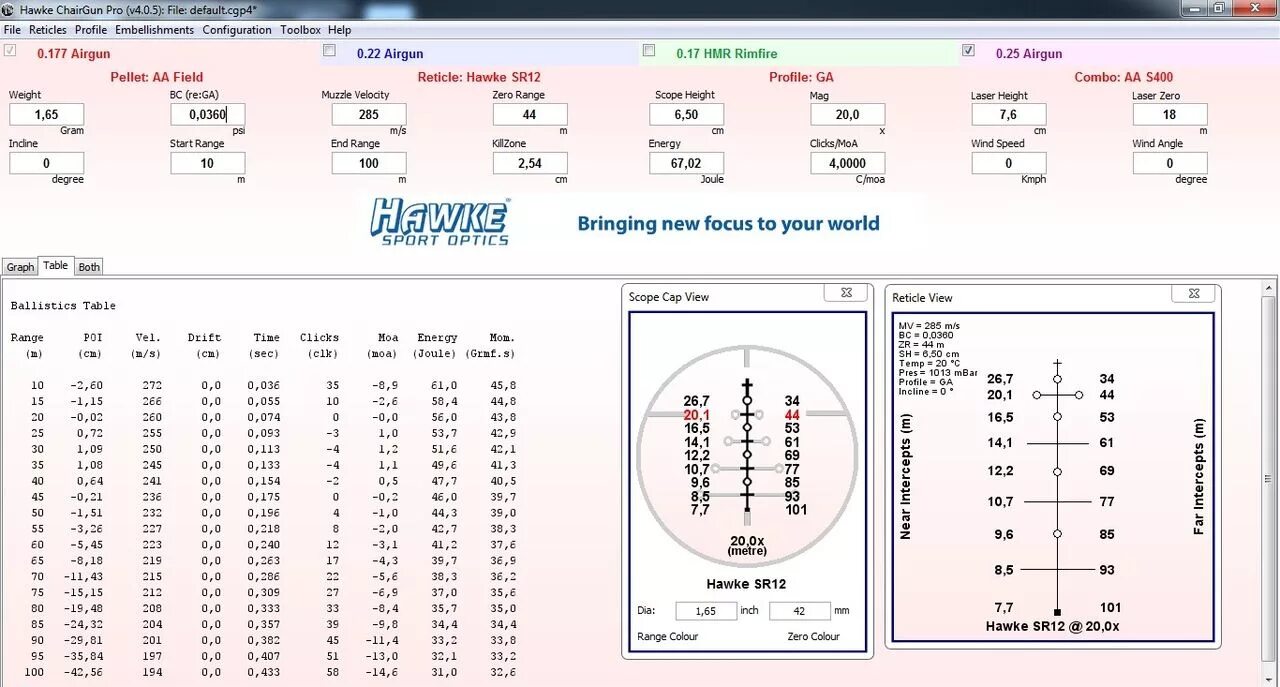Open the Profile menu
The height and width of the screenshot is (687, 1280).
click(91, 30)
